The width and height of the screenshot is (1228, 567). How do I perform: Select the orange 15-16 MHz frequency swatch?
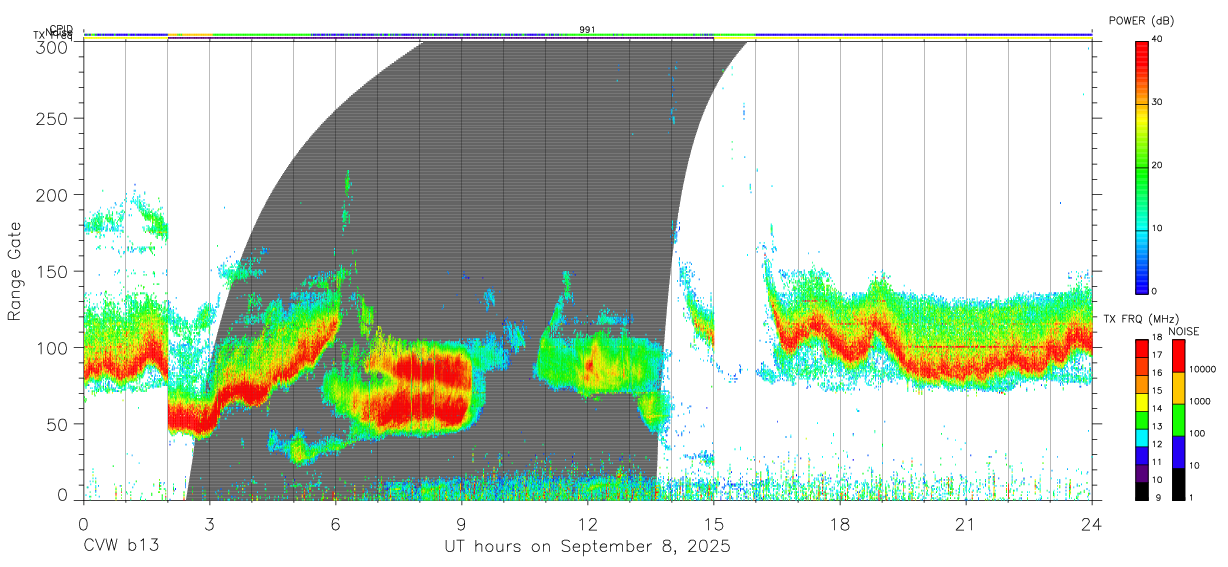(1142, 384)
